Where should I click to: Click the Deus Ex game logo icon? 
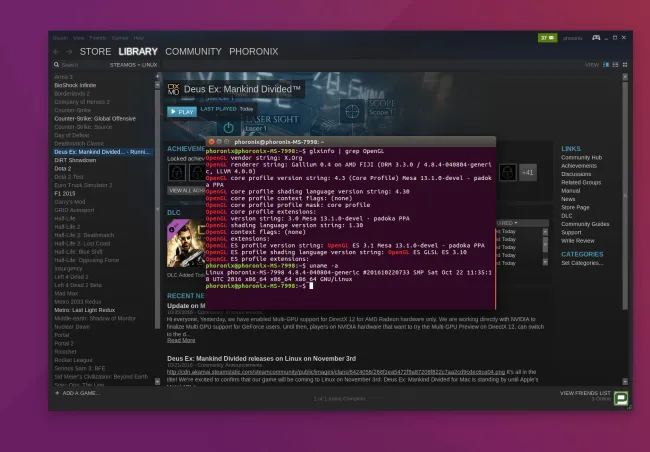[x=173, y=89]
